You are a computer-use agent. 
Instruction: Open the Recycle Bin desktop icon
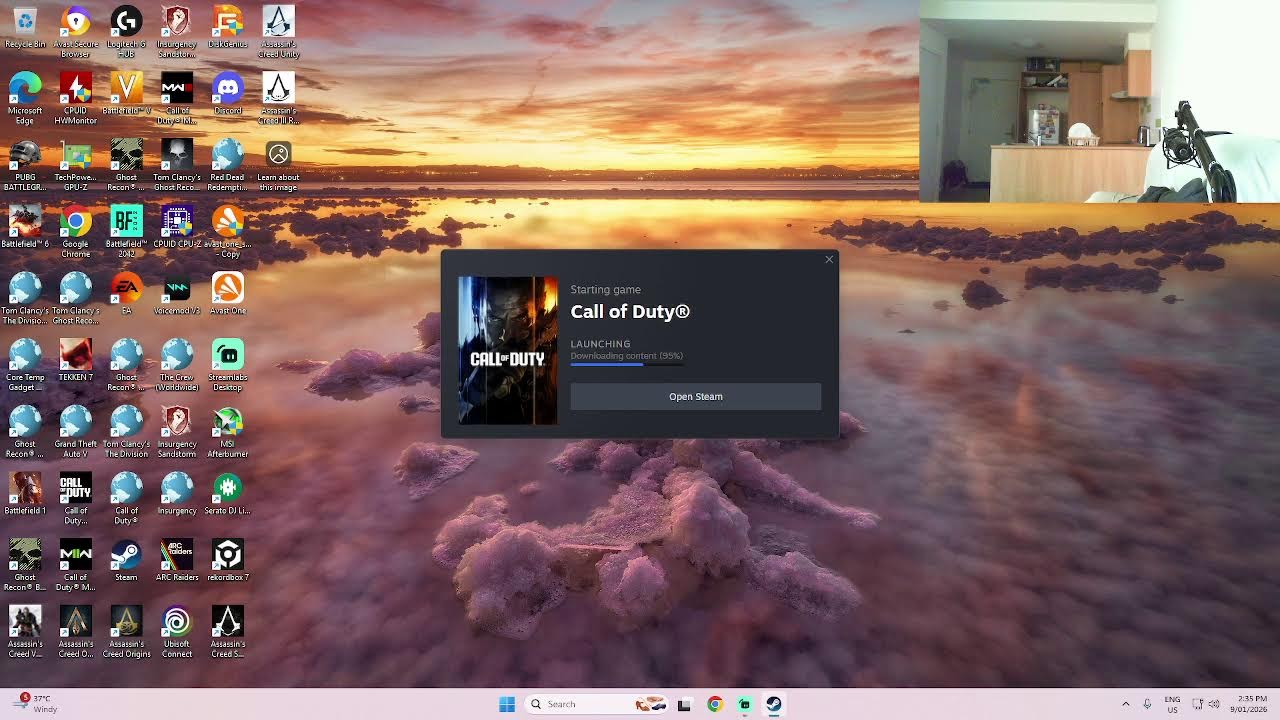[25, 28]
